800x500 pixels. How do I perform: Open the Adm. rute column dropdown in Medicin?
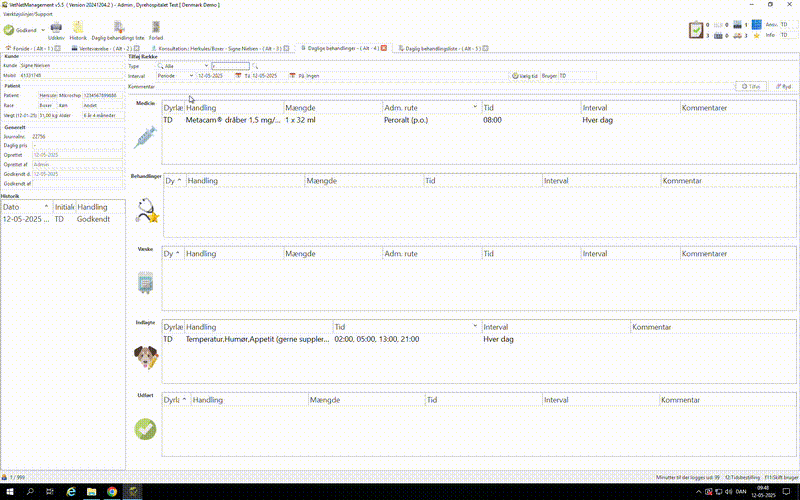(x=475, y=107)
